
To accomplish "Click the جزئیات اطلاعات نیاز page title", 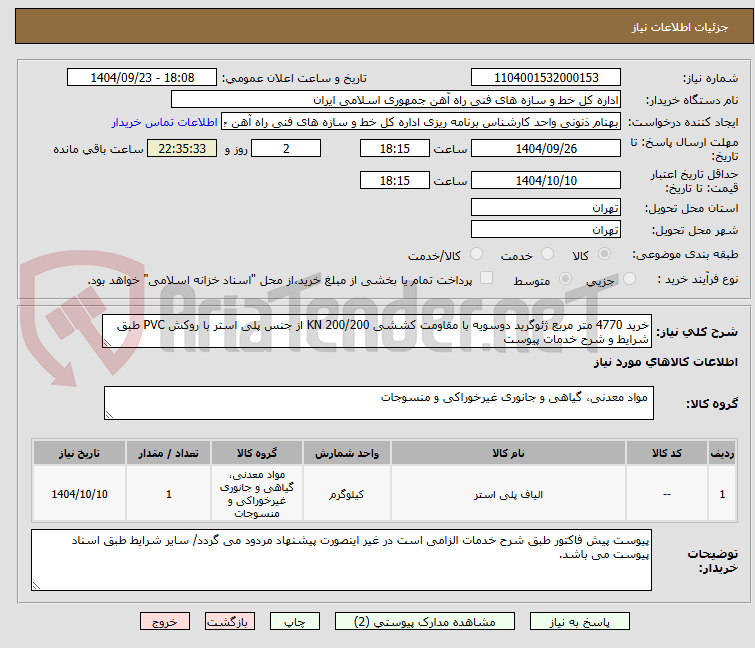I will (680, 27).
